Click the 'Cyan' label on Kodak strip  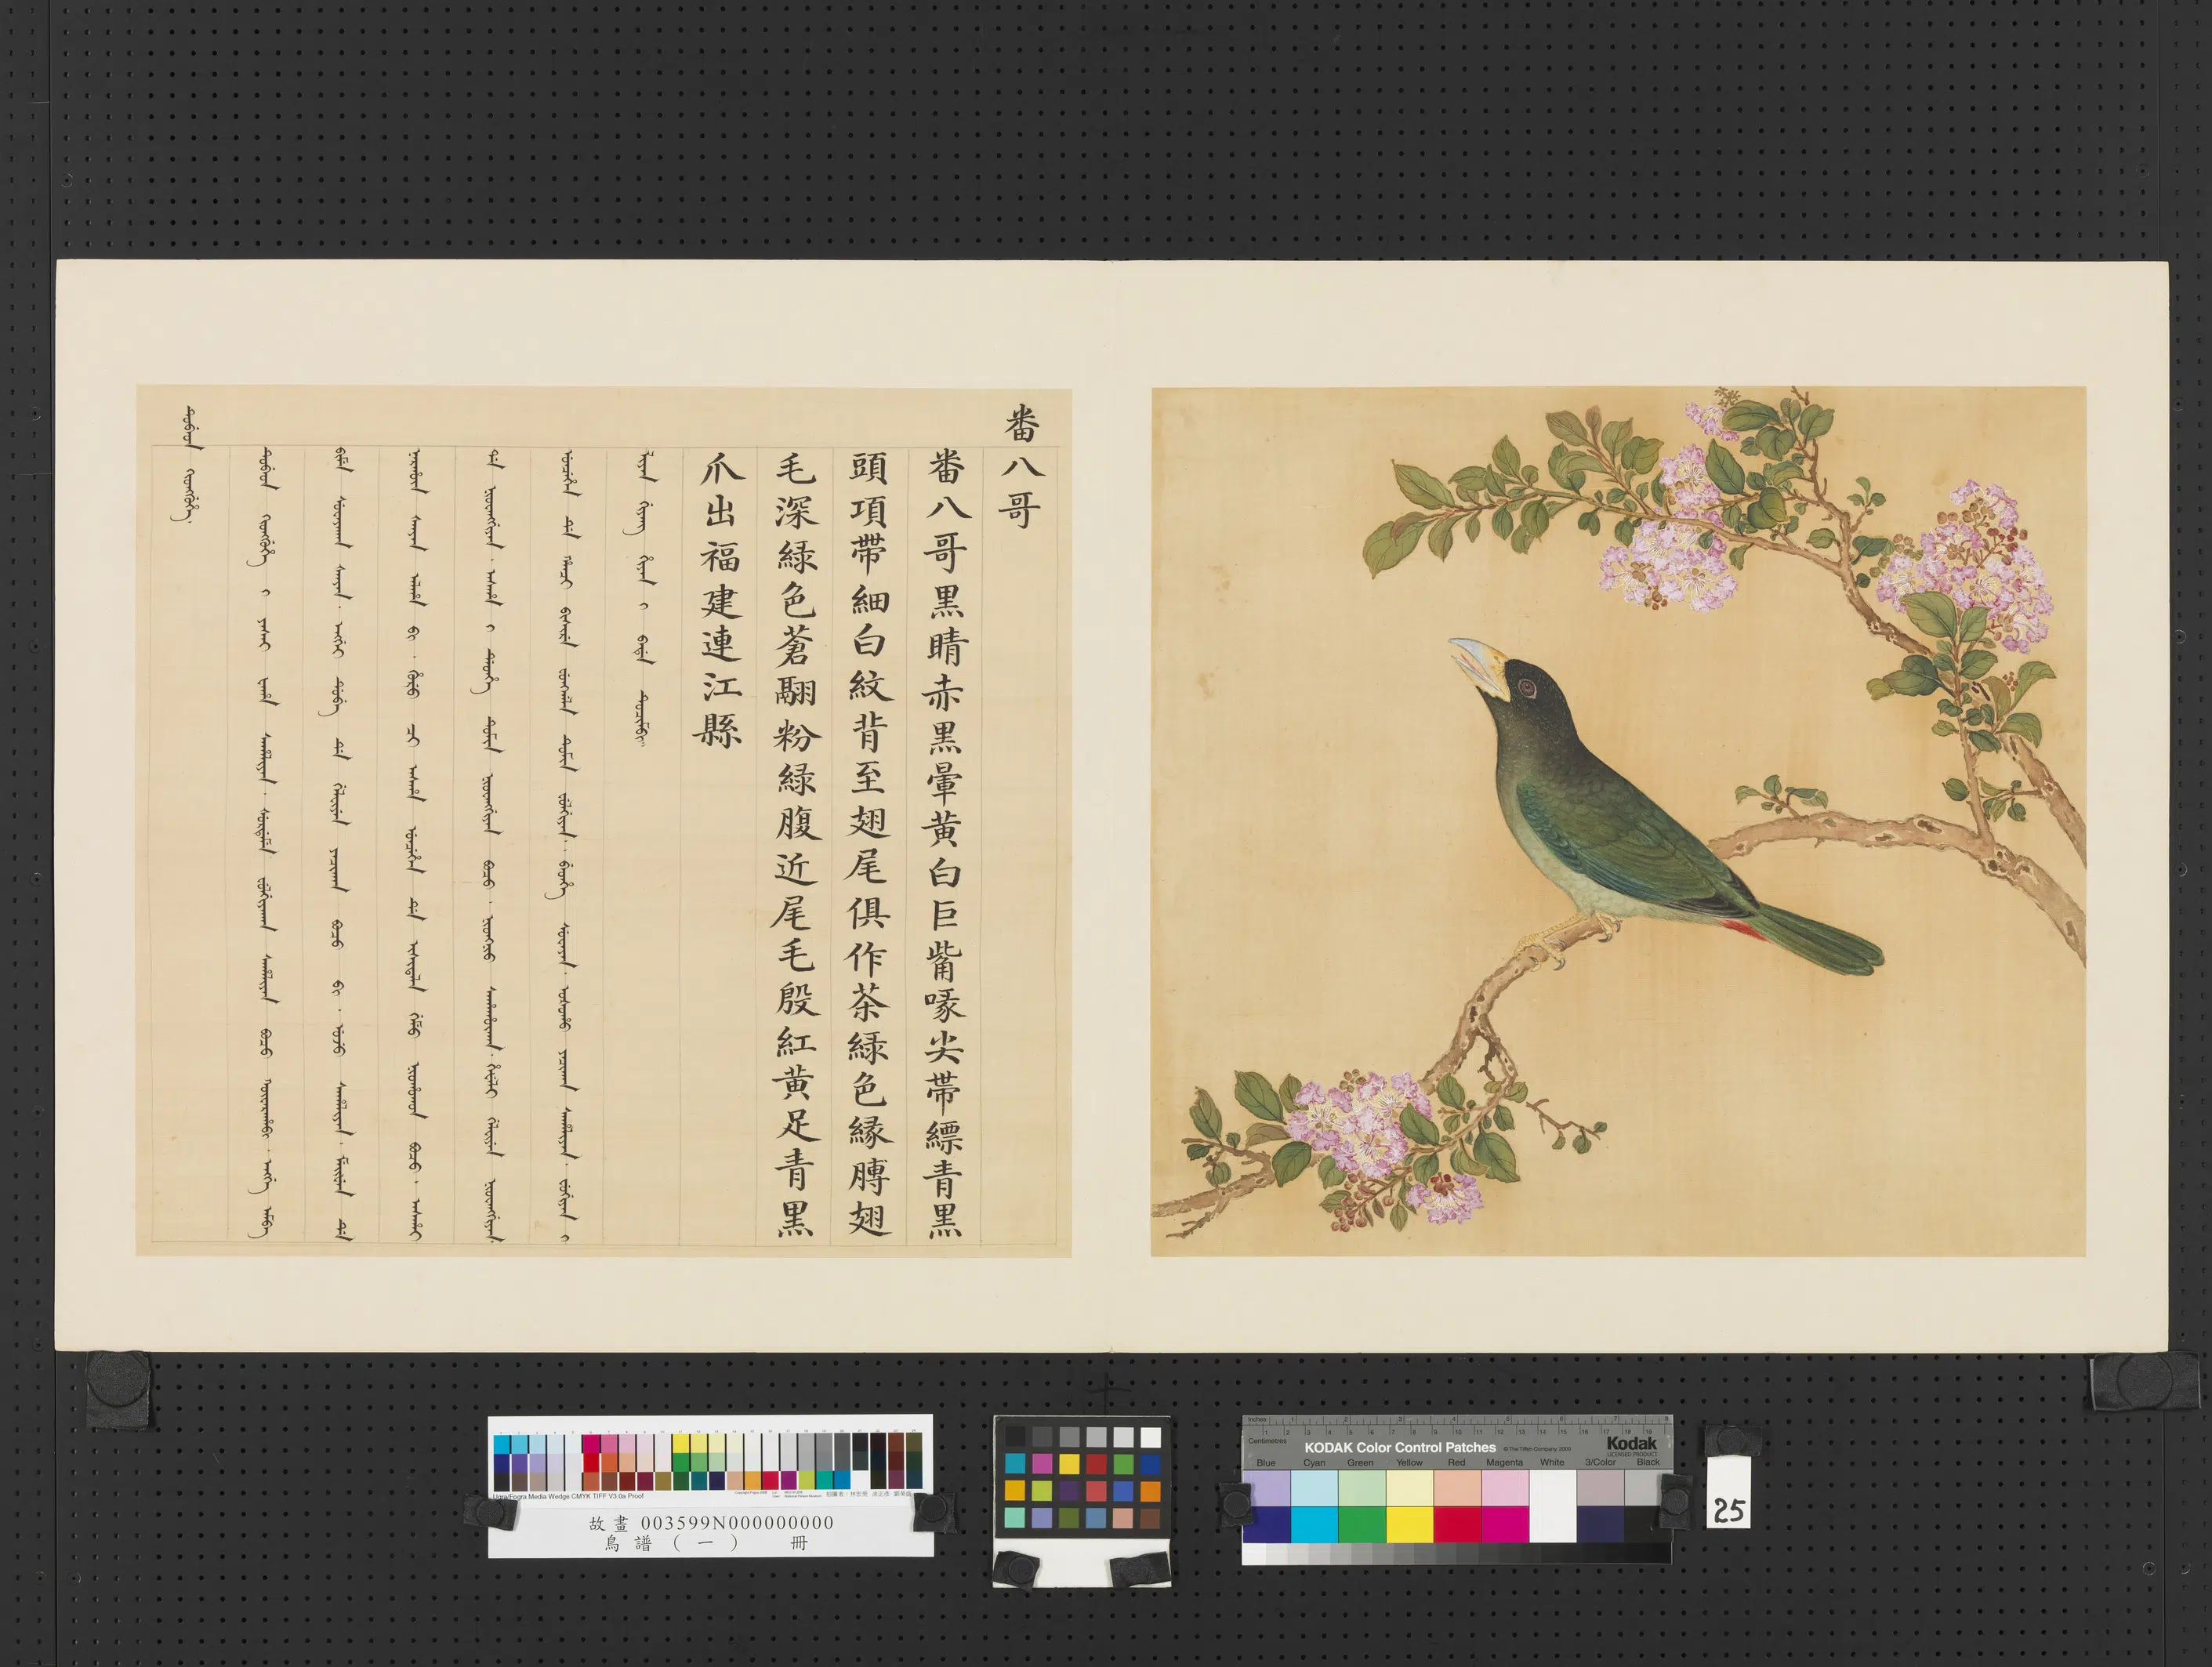pos(1314,1462)
